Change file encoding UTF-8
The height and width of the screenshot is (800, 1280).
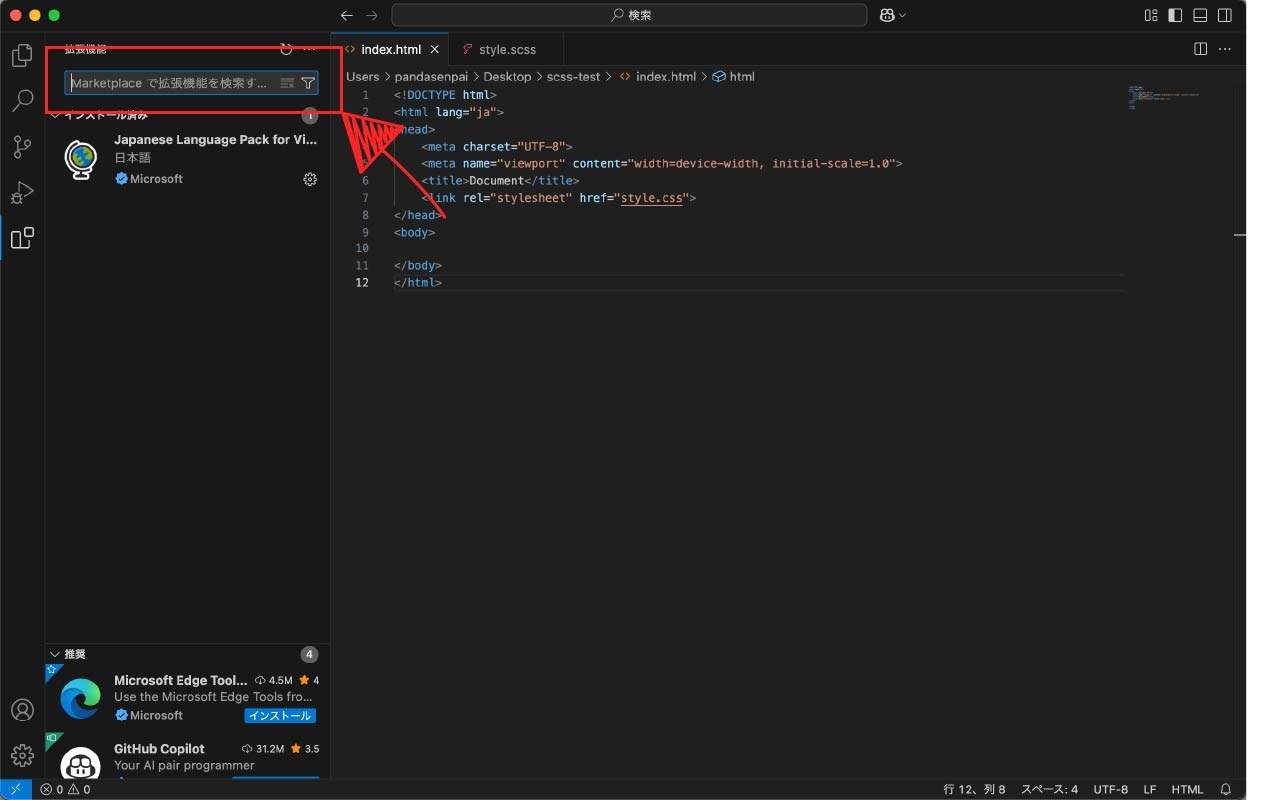click(1110, 789)
